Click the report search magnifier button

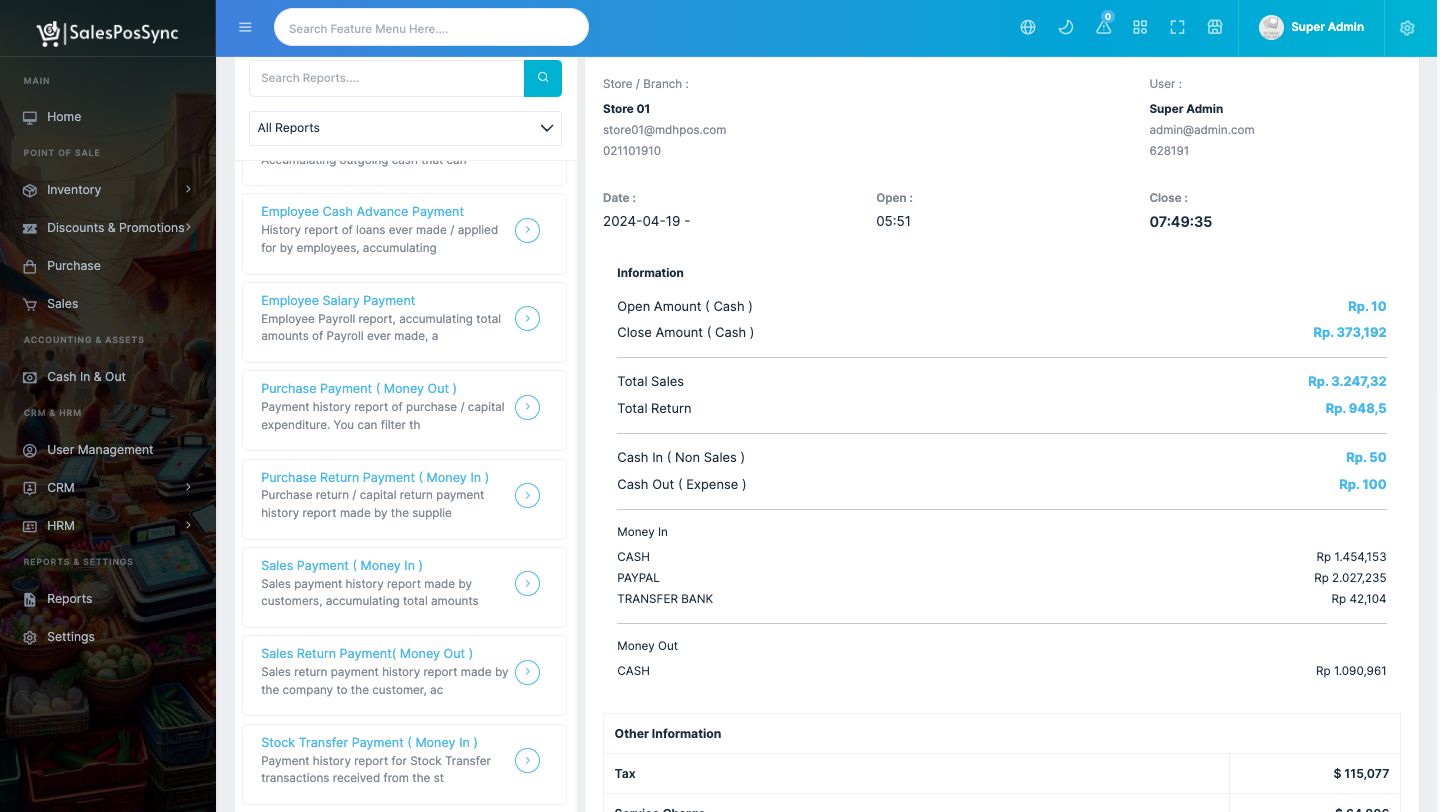click(543, 78)
